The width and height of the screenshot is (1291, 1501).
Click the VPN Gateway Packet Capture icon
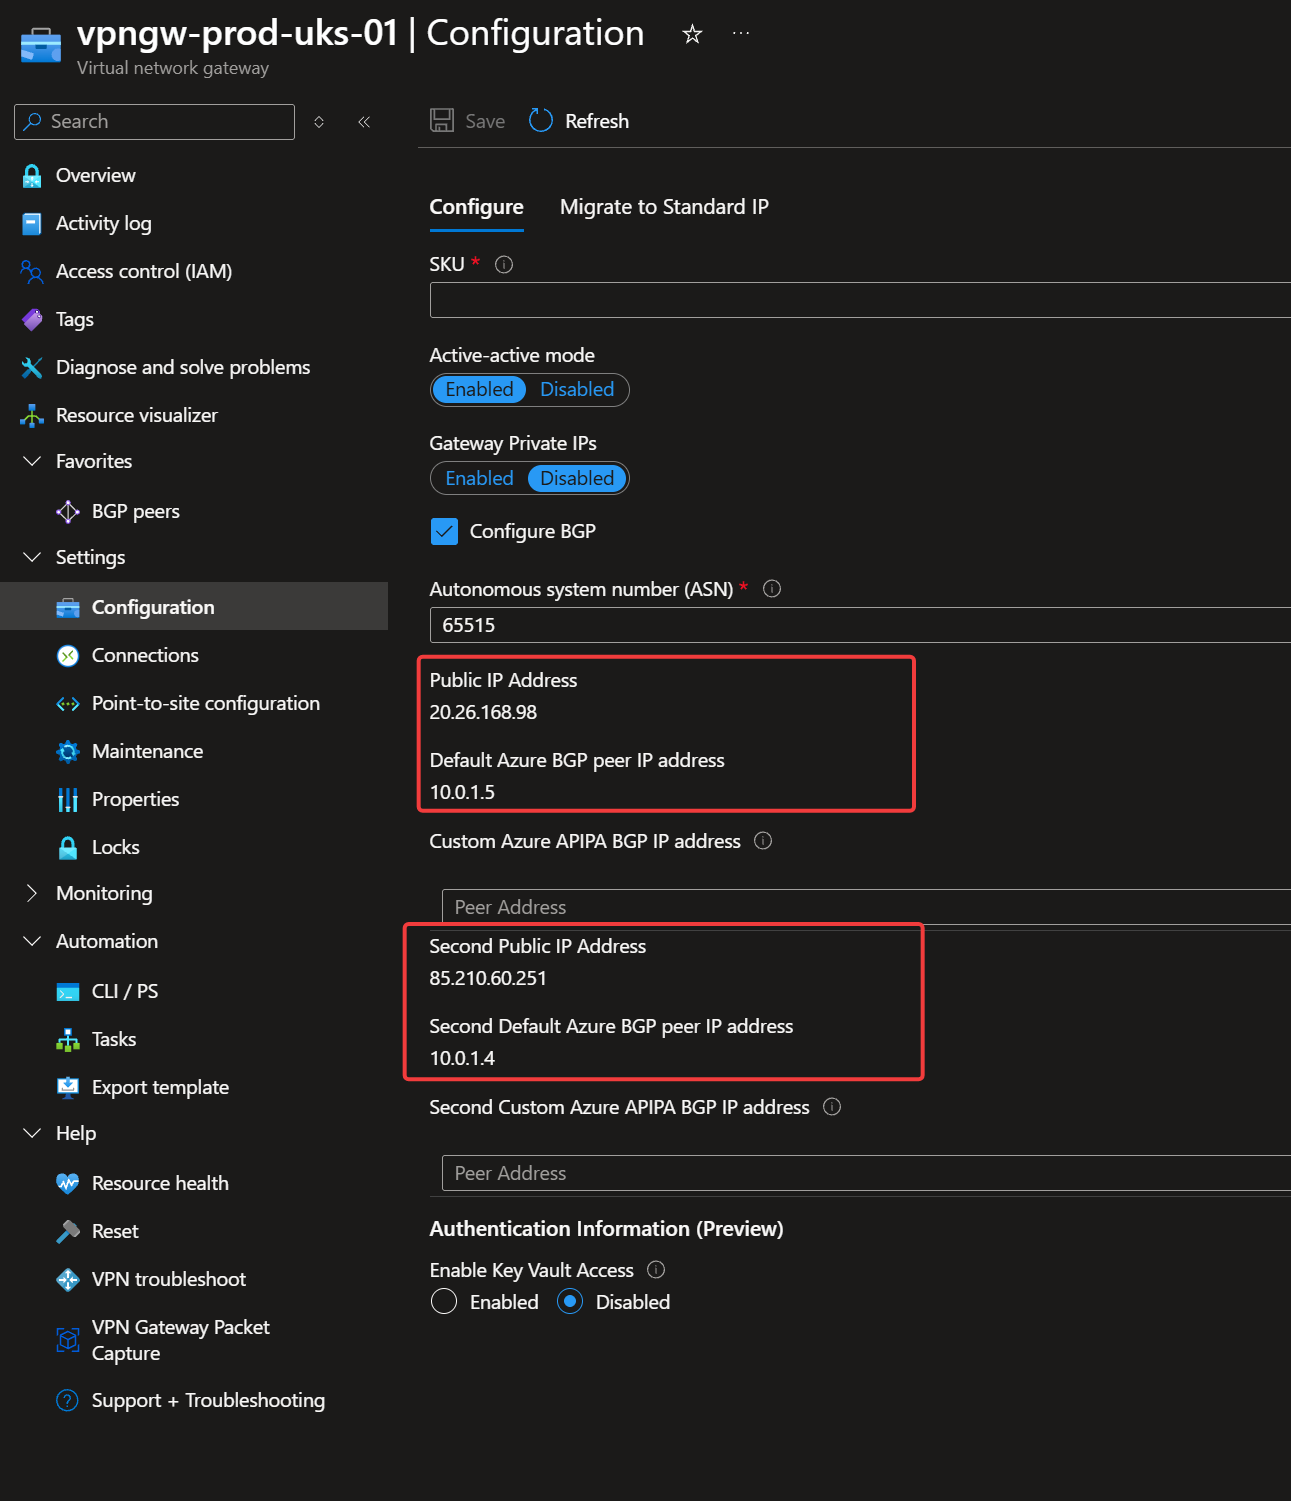point(68,1340)
